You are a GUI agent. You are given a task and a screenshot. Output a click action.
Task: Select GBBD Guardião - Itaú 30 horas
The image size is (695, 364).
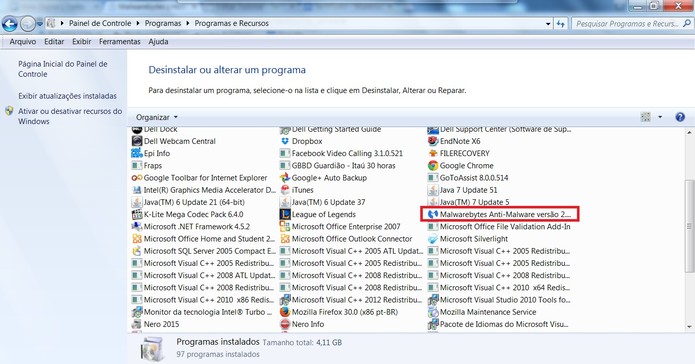[x=338, y=165]
